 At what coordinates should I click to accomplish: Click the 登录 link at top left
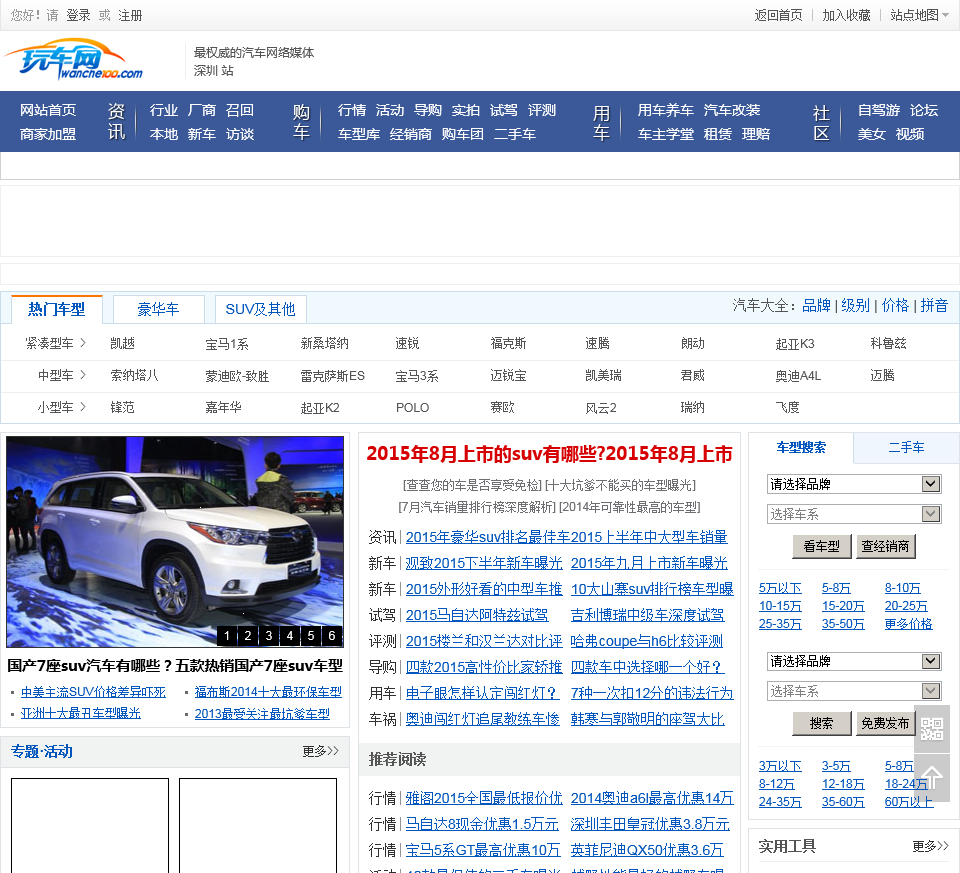tap(78, 15)
